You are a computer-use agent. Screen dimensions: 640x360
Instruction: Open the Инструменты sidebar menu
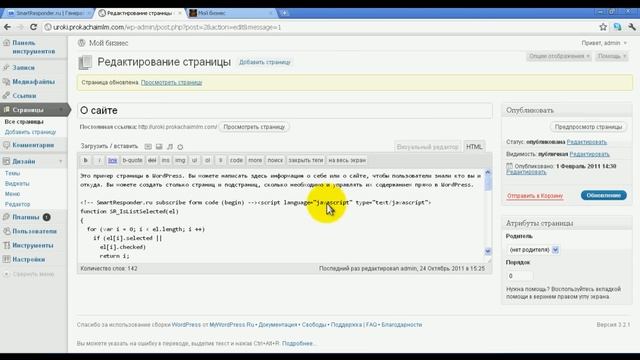pos(33,245)
